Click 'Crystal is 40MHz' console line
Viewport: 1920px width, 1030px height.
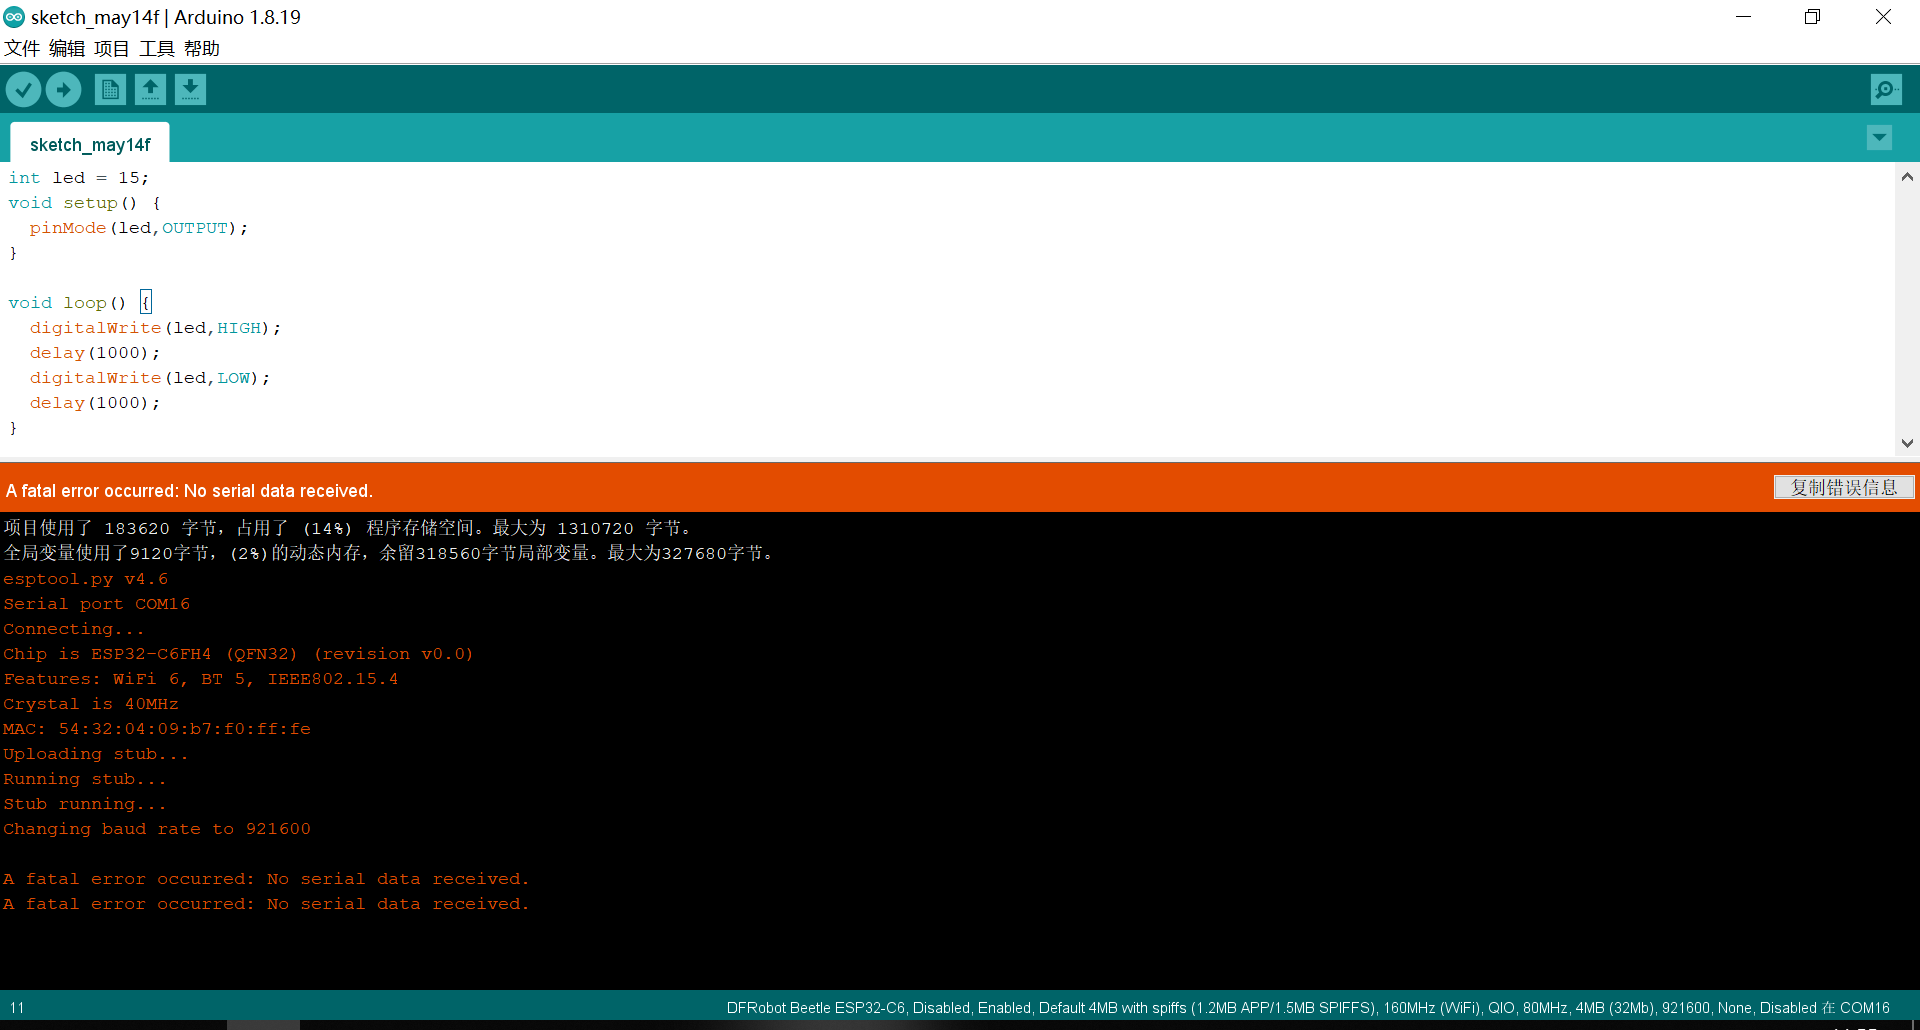pos(91,704)
